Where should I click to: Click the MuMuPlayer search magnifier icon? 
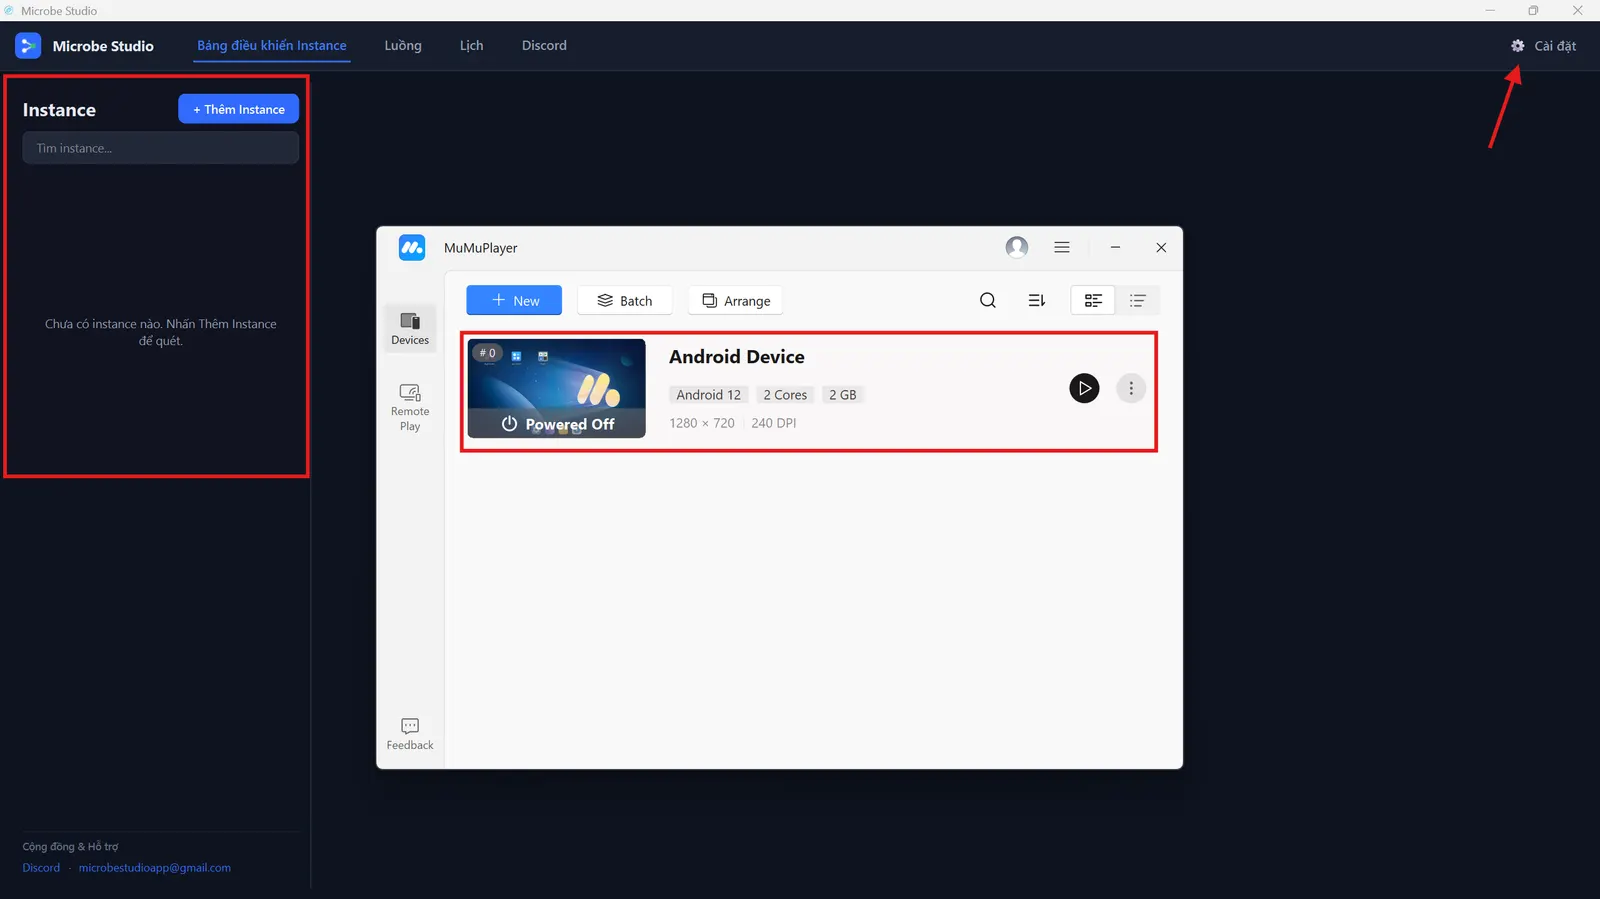pos(988,300)
